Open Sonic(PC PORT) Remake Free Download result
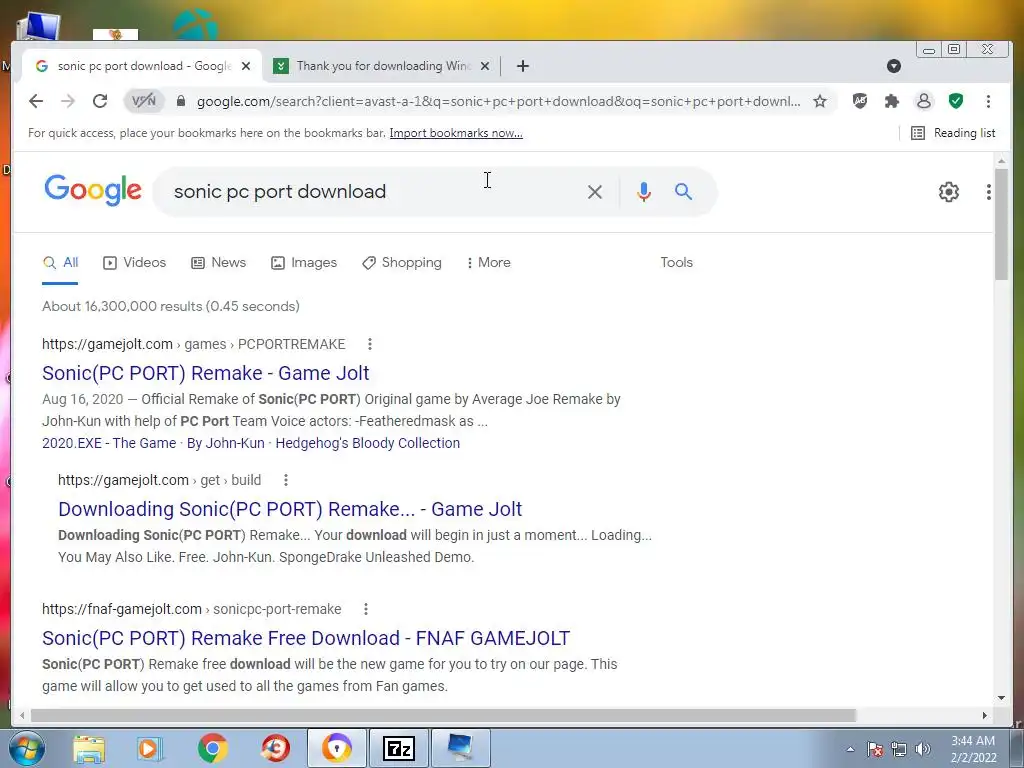Image resolution: width=1024 pixels, height=768 pixels. coord(306,638)
